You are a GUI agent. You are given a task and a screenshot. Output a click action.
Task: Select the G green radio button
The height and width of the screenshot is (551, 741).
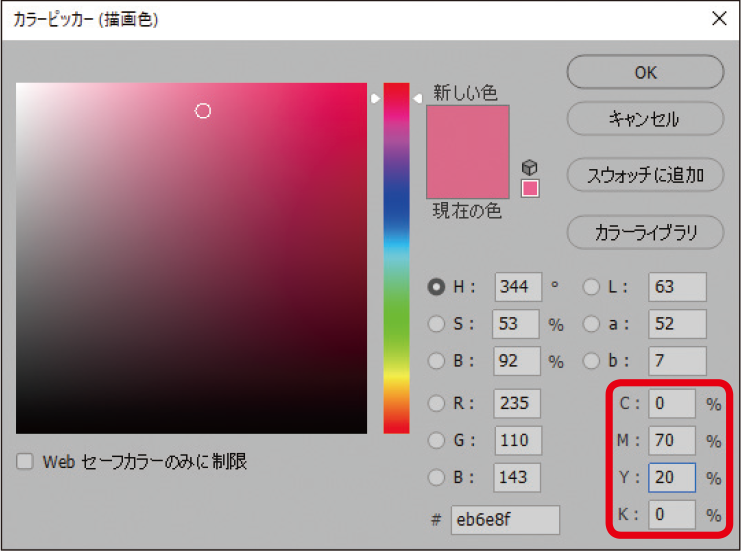pyautogui.click(x=436, y=440)
